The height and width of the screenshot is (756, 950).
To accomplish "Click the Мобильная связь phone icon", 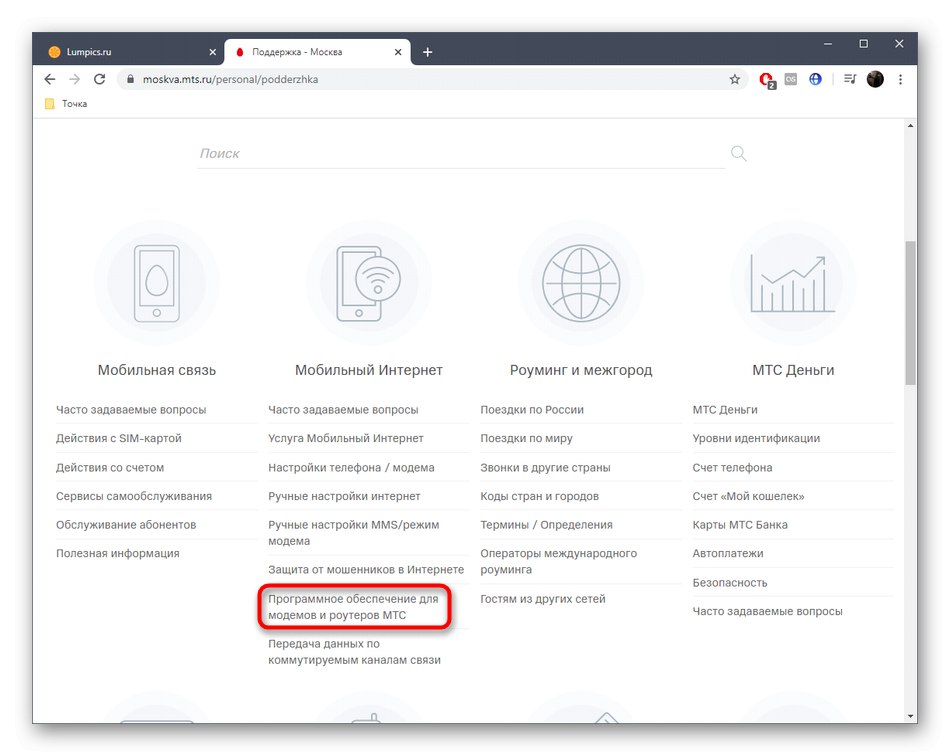I will [156, 284].
